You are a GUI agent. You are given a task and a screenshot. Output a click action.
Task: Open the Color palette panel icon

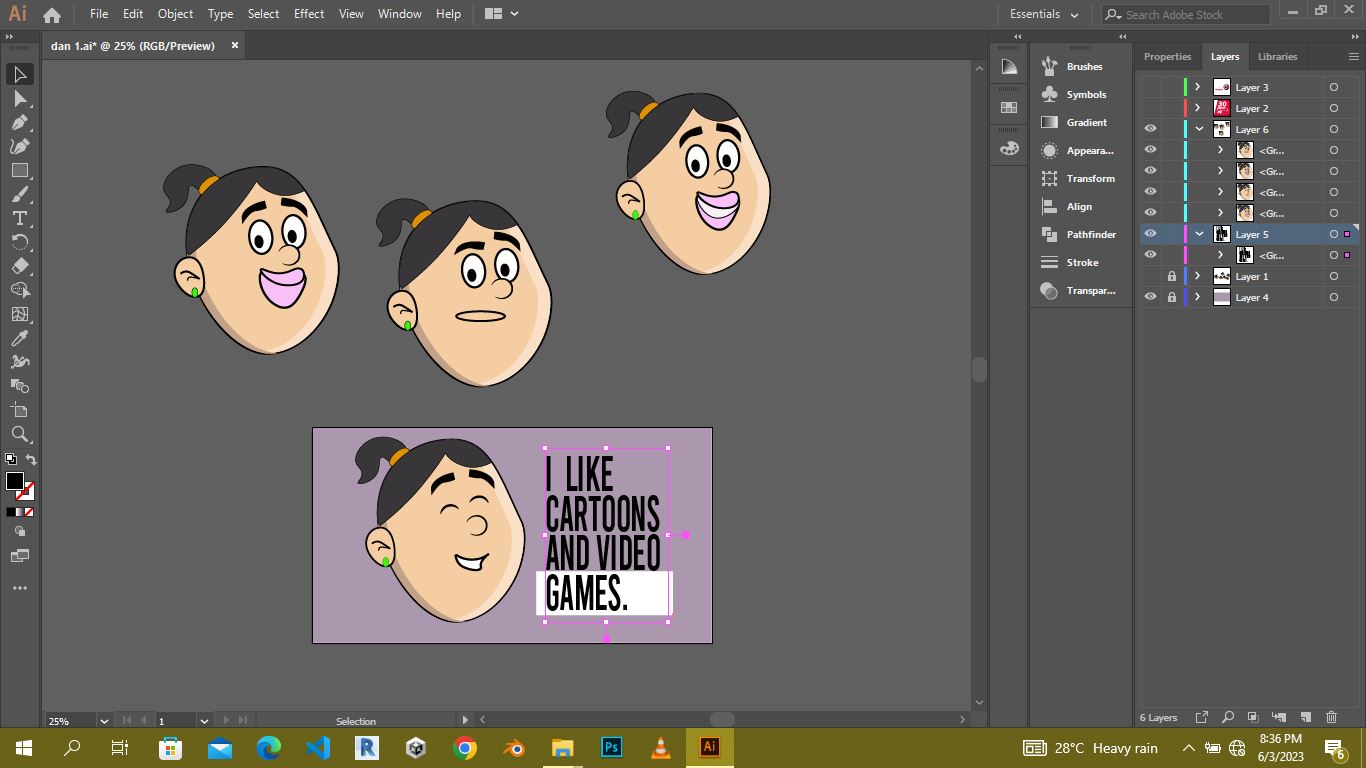[x=1009, y=148]
